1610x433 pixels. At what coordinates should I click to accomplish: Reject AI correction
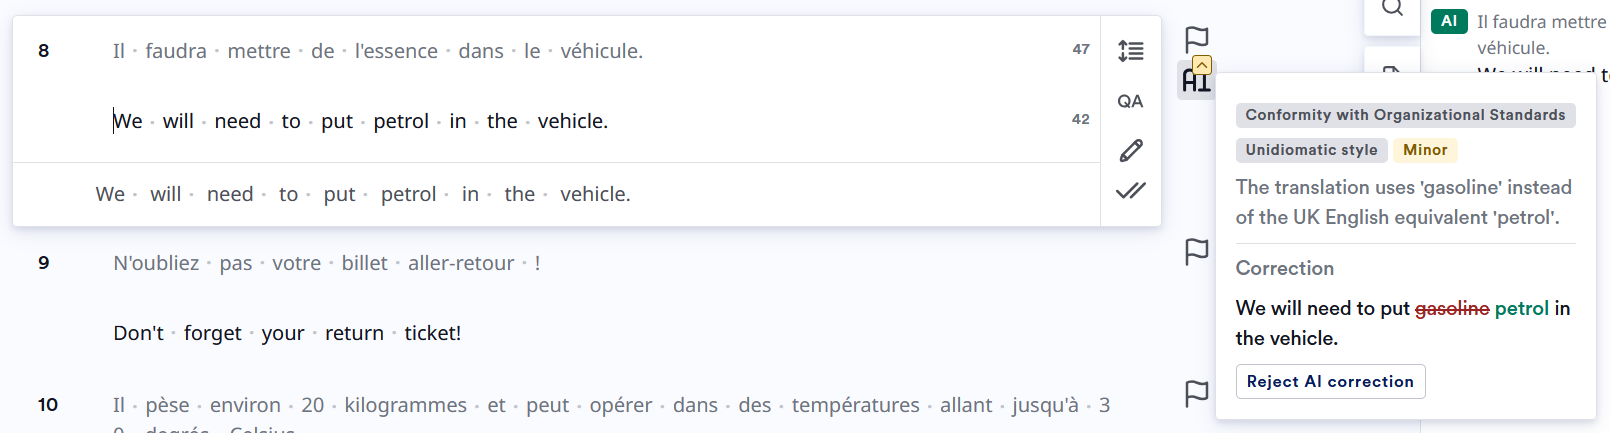tap(1330, 382)
